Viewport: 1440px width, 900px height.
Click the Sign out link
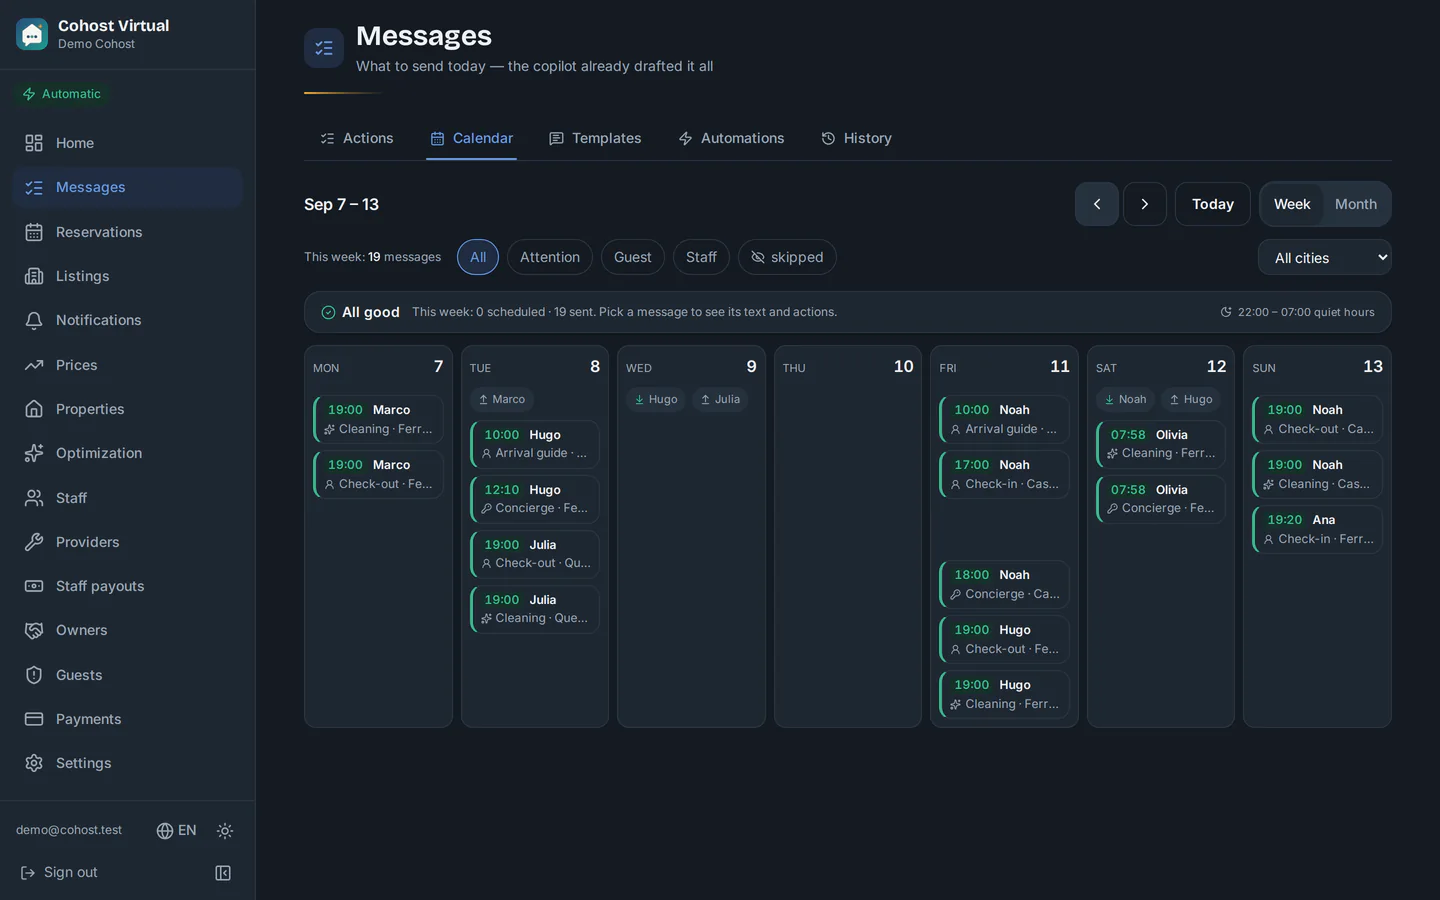pyautogui.click(x=59, y=873)
